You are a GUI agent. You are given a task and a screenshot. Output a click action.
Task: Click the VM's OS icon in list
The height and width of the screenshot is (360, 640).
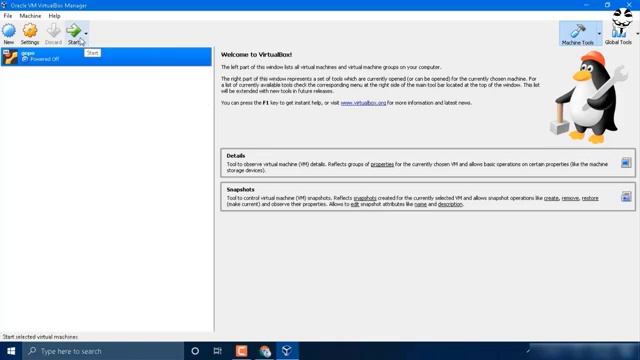coord(10,56)
